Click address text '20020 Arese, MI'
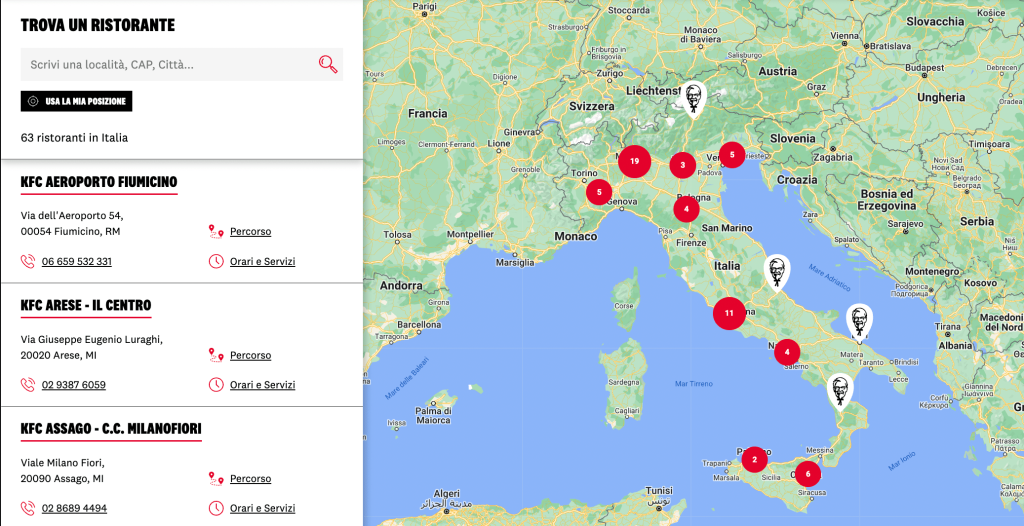Screen dimensions: 1024x526 coord(63,355)
